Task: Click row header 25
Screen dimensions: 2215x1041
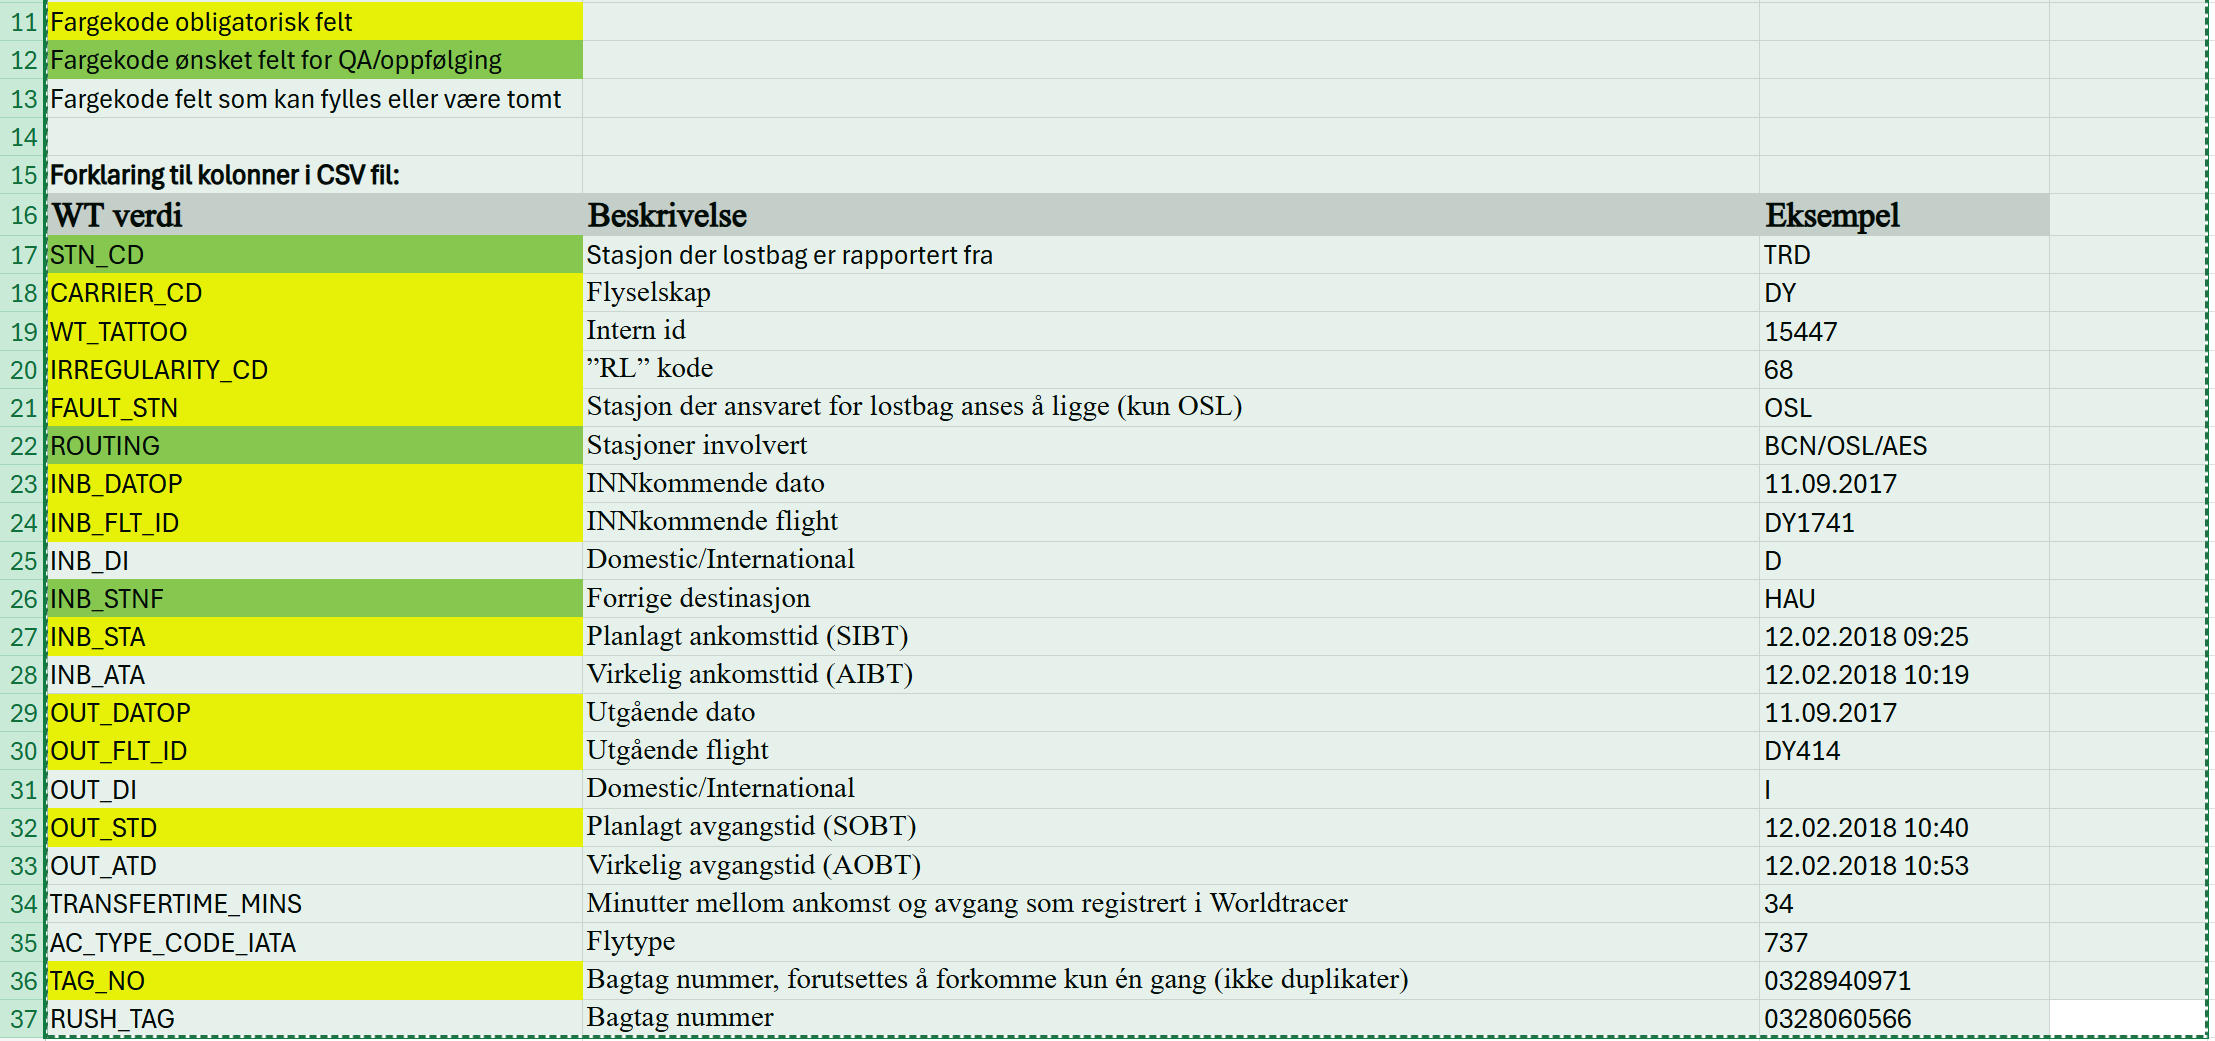Action: tap(23, 561)
